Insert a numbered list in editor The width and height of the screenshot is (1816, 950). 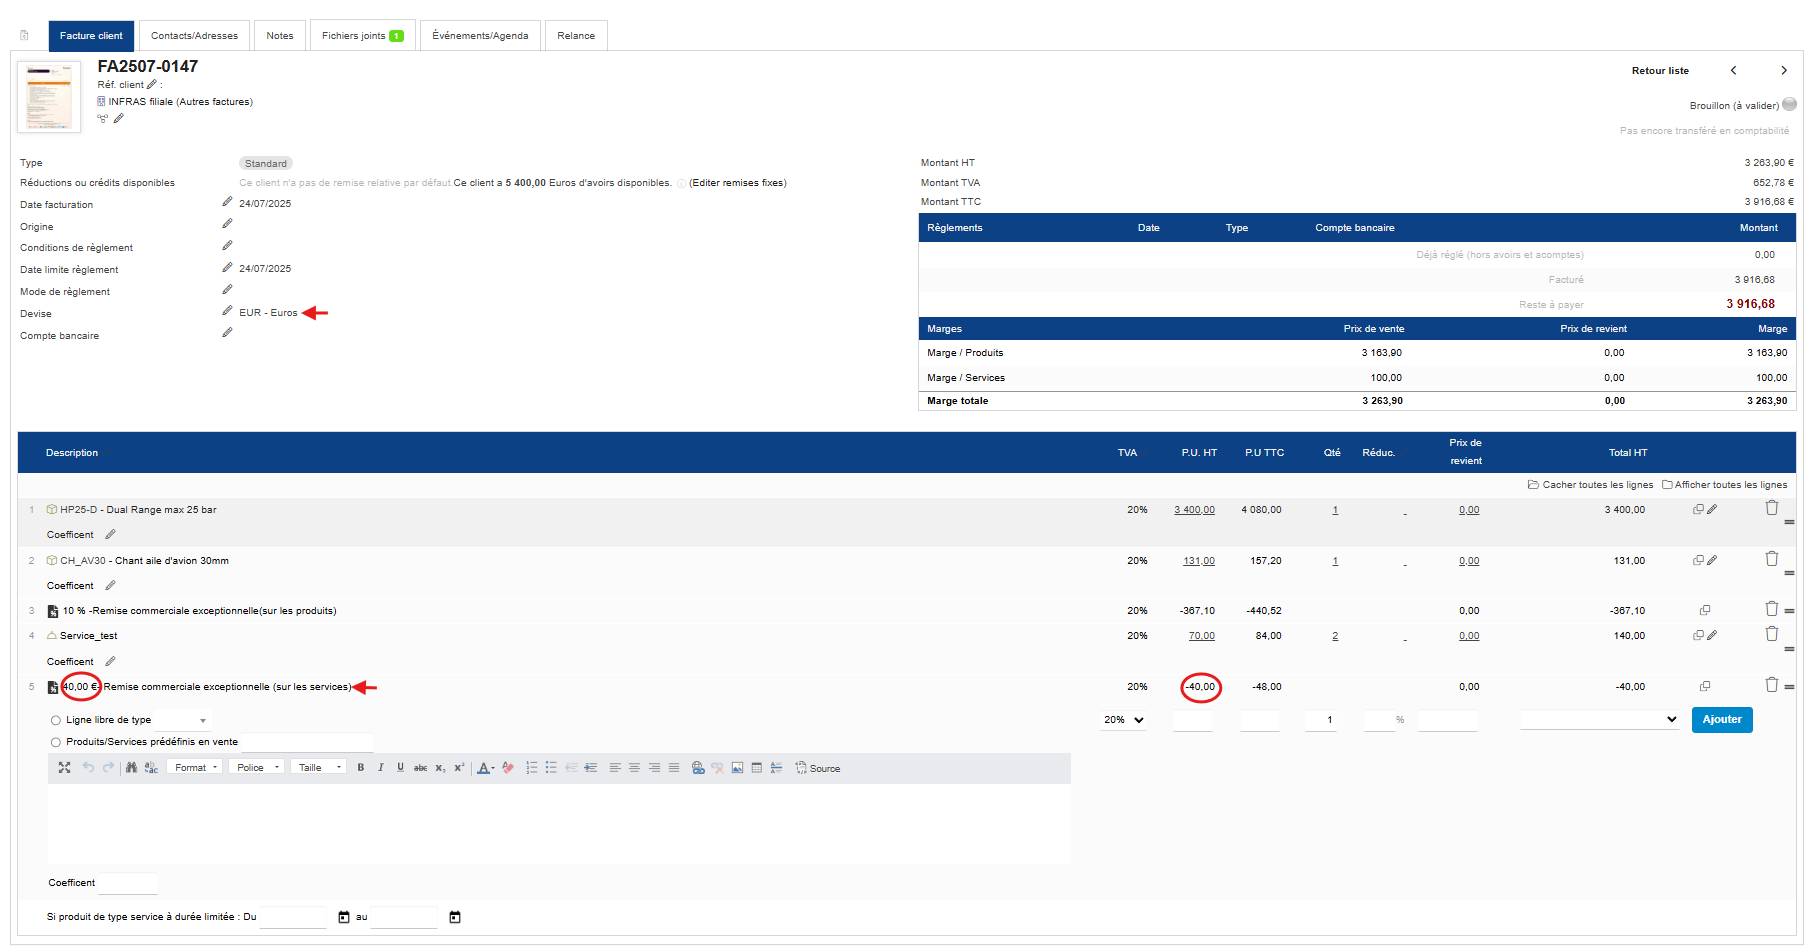coord(532,768)
